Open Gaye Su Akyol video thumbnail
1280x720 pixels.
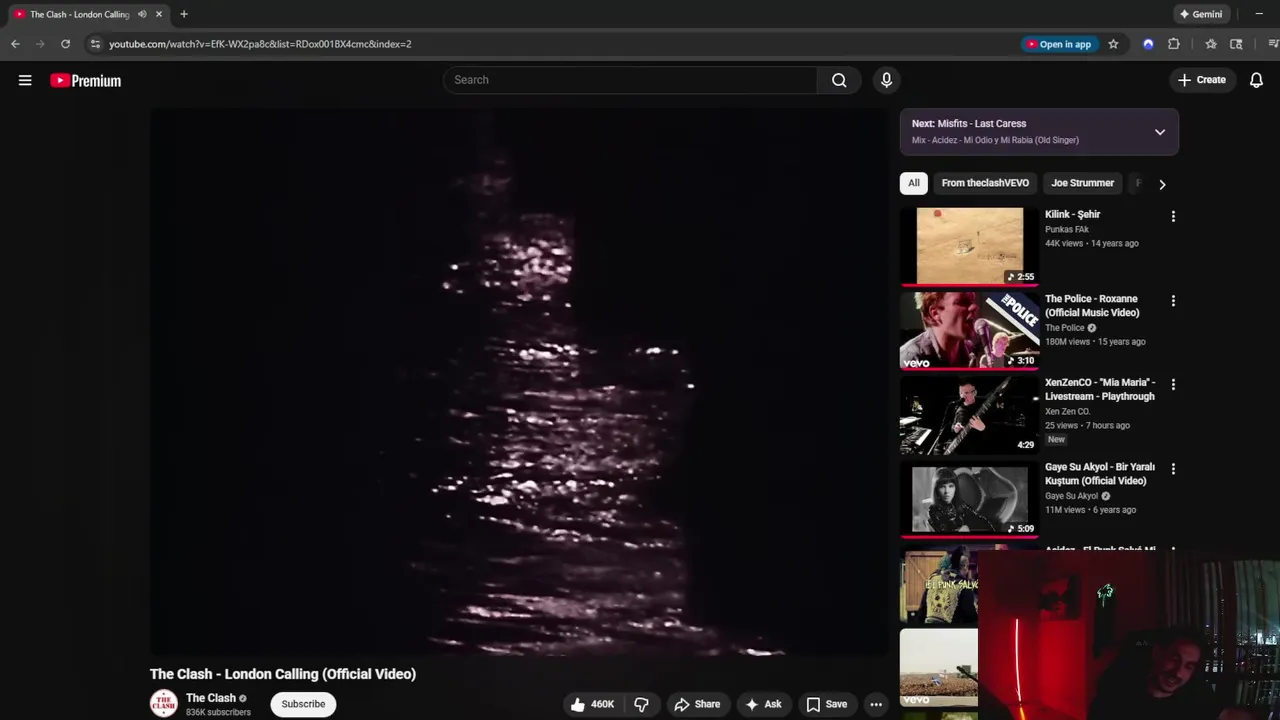point(970,499)
